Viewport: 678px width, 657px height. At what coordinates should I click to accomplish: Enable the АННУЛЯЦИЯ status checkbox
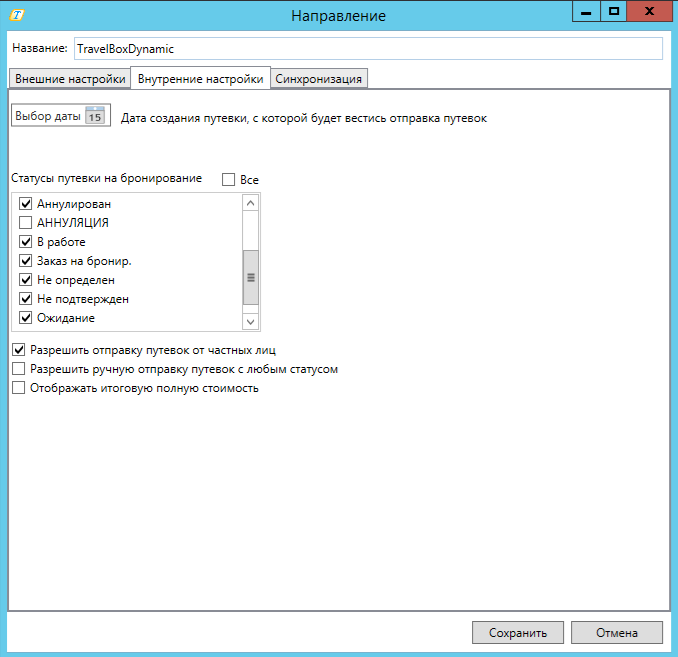coord(26,223)
